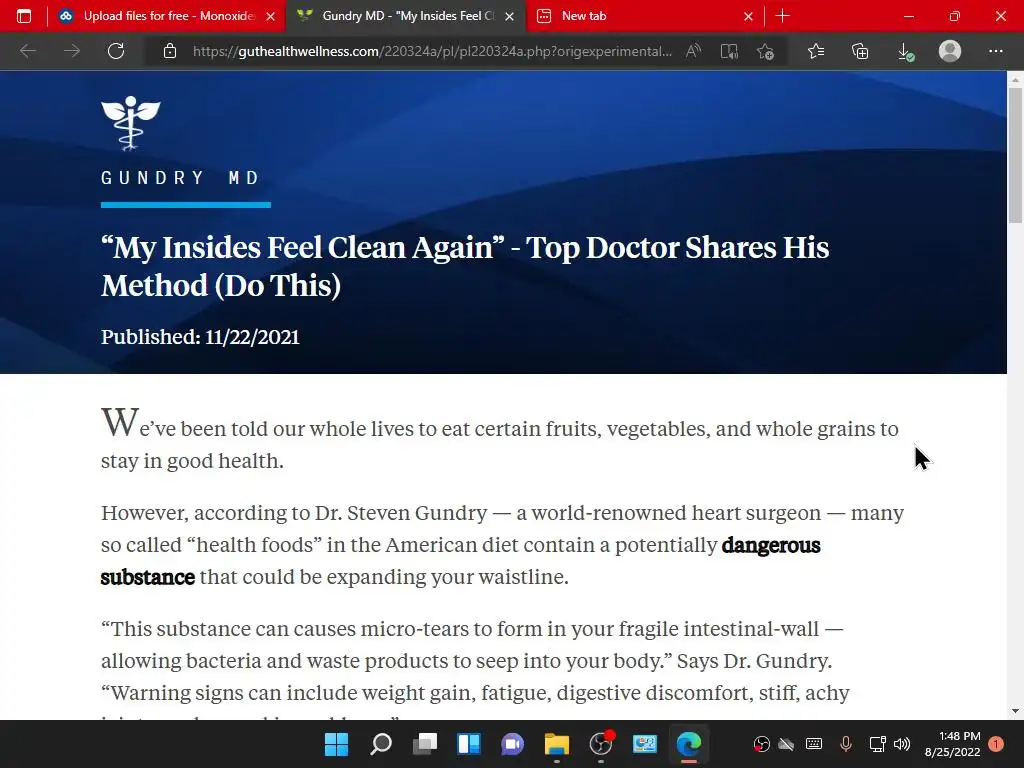The width and height of the screenshot is (1024, 768).
Task: Open the Favorites list
Action: pyautogui.click(x=816, y=51)
